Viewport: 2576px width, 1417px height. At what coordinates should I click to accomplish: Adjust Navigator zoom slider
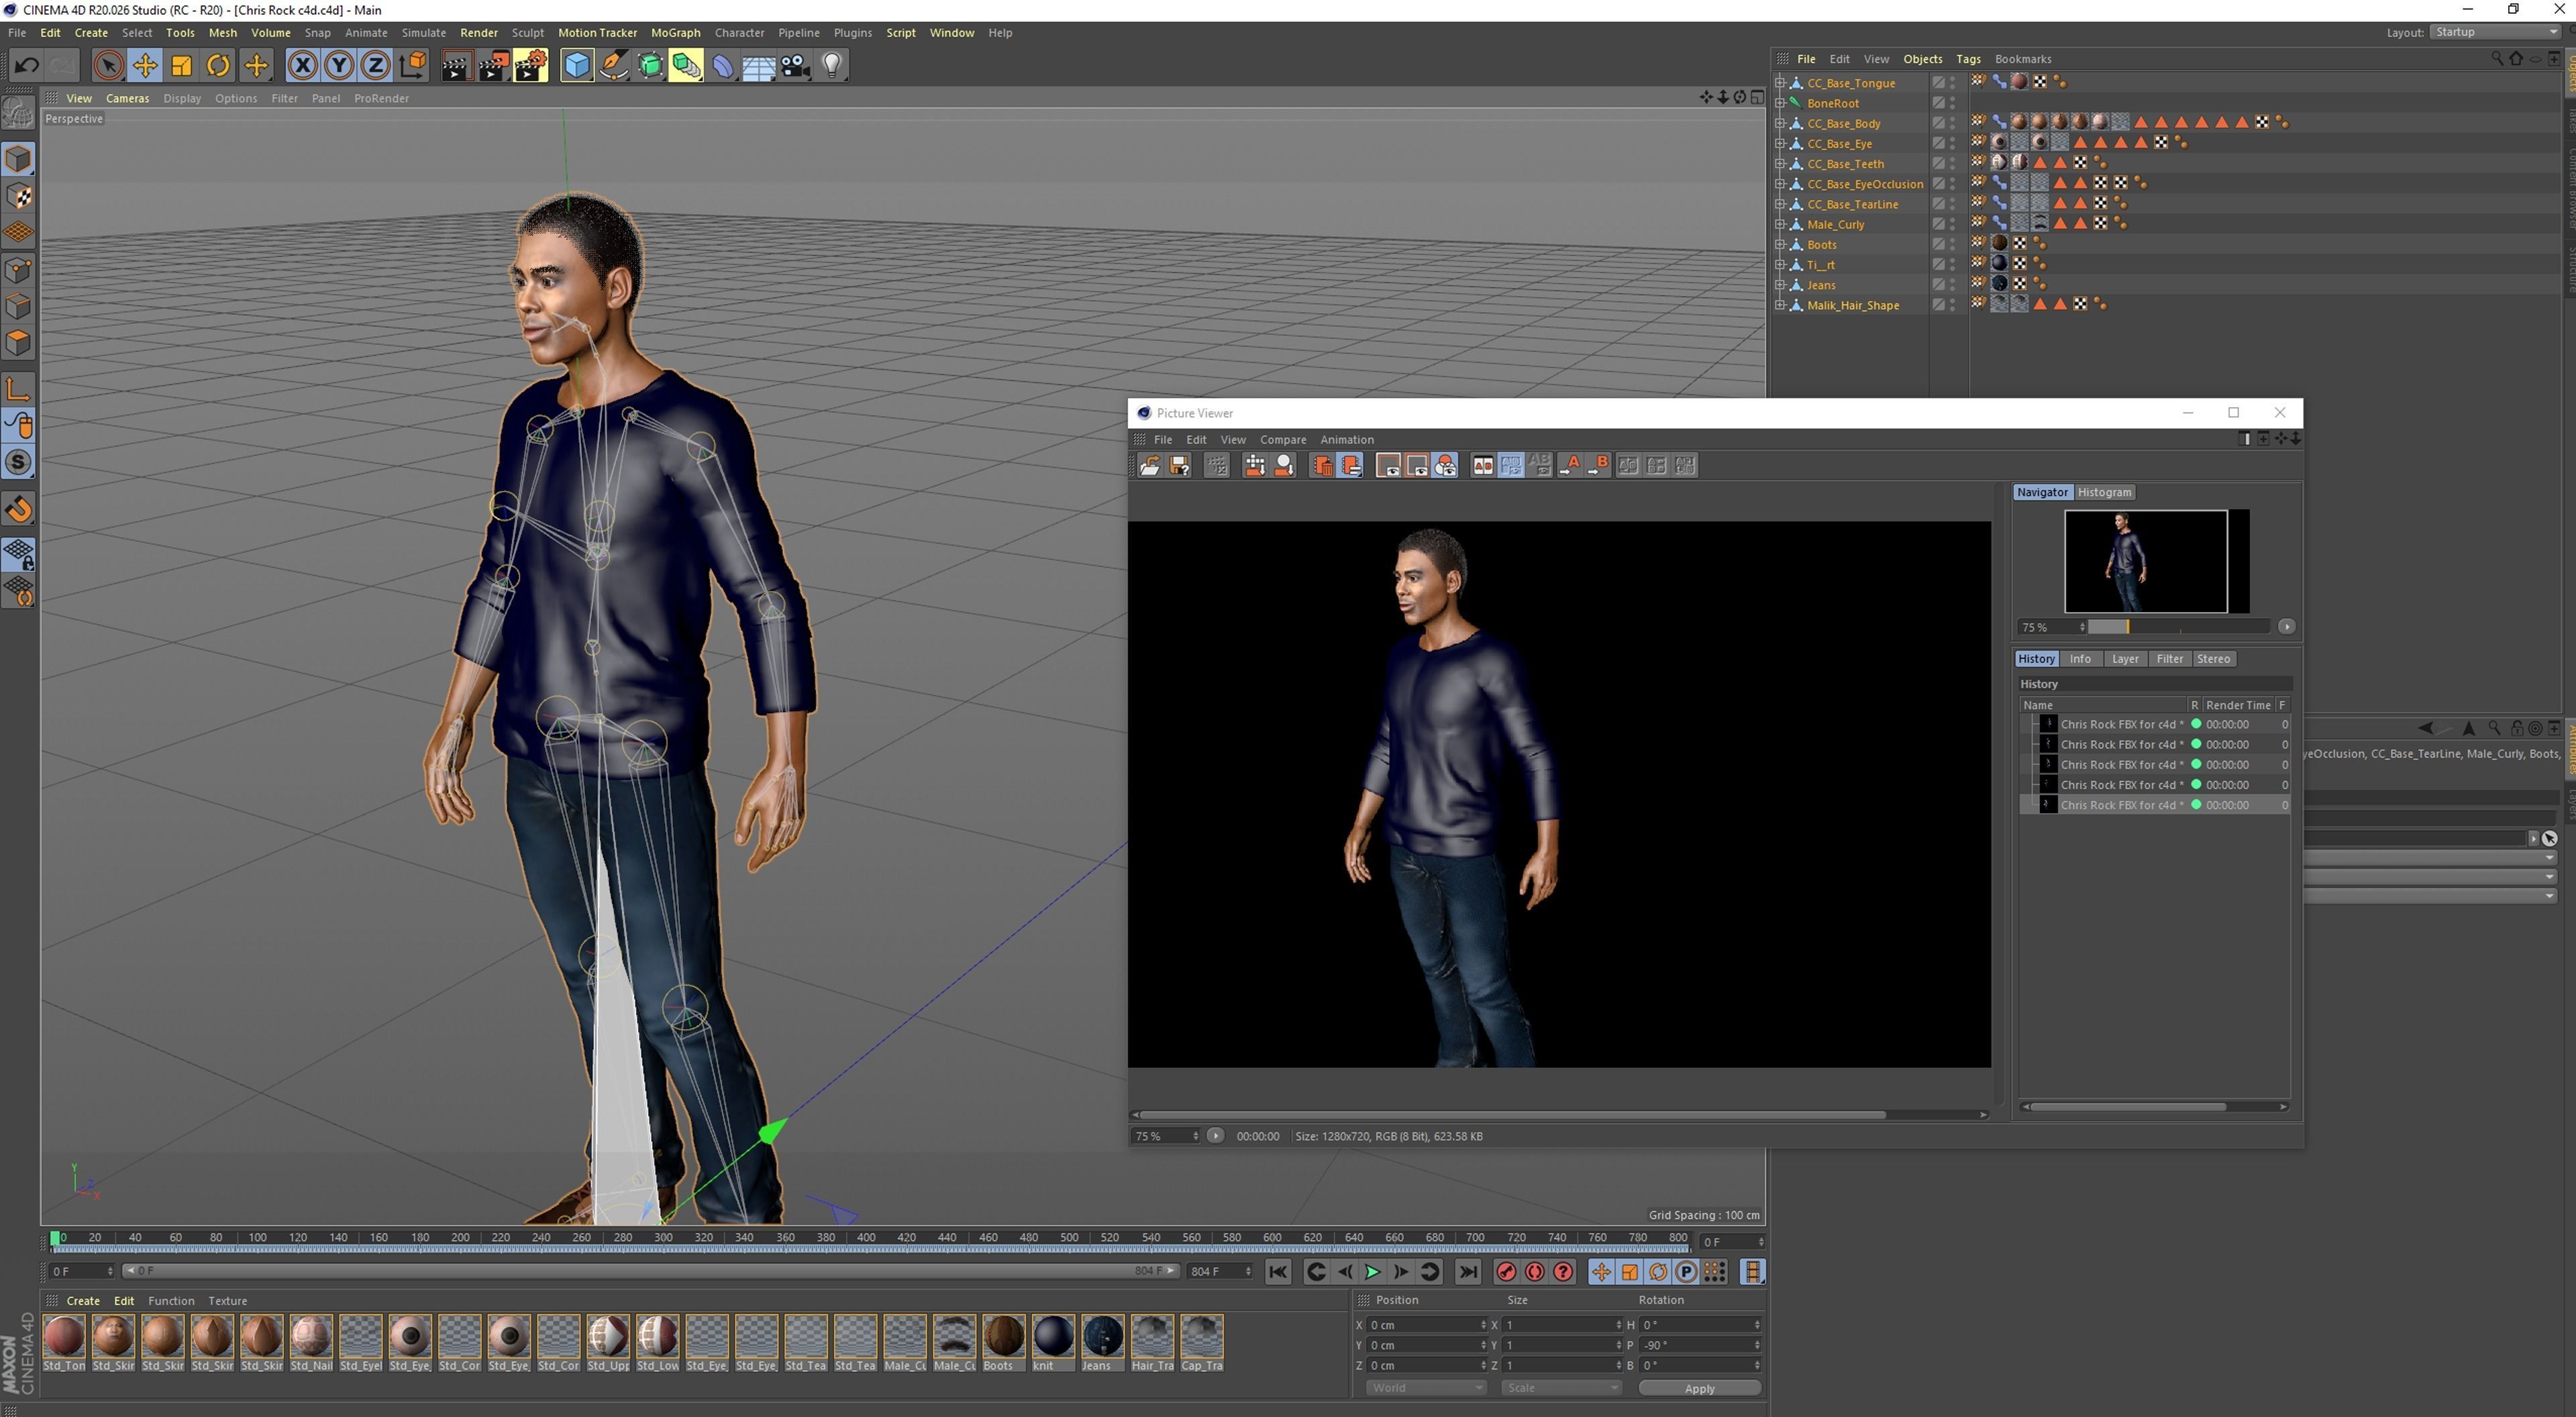coord(2178,627)
